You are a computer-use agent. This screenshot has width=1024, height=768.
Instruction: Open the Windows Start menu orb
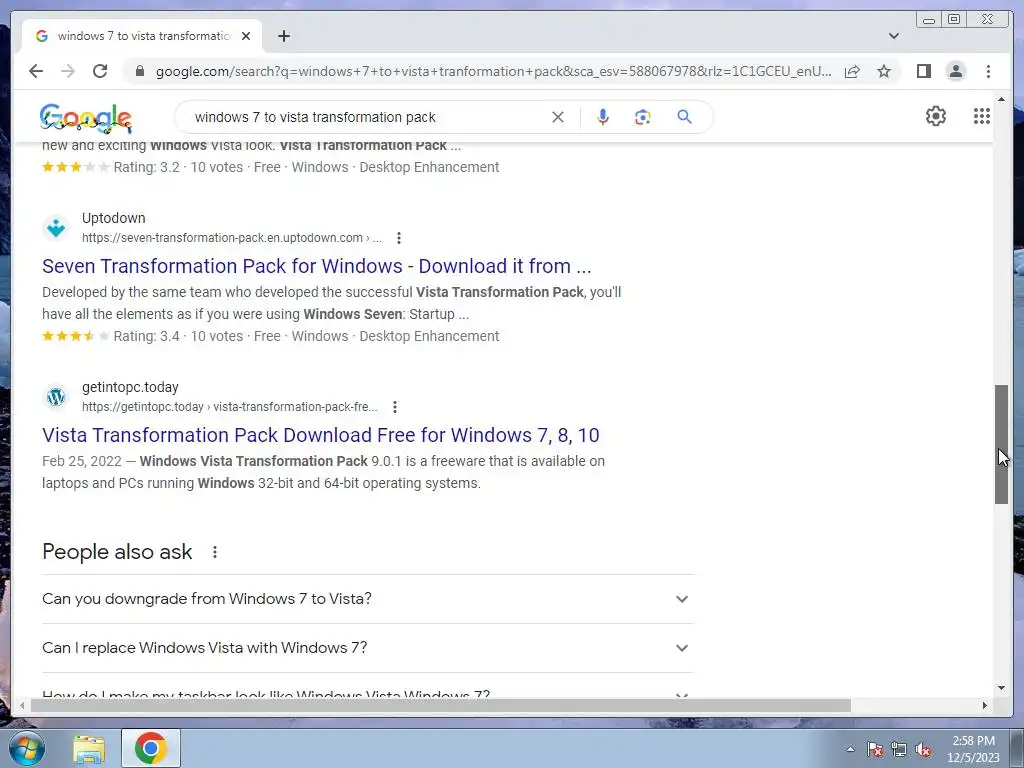26,748
